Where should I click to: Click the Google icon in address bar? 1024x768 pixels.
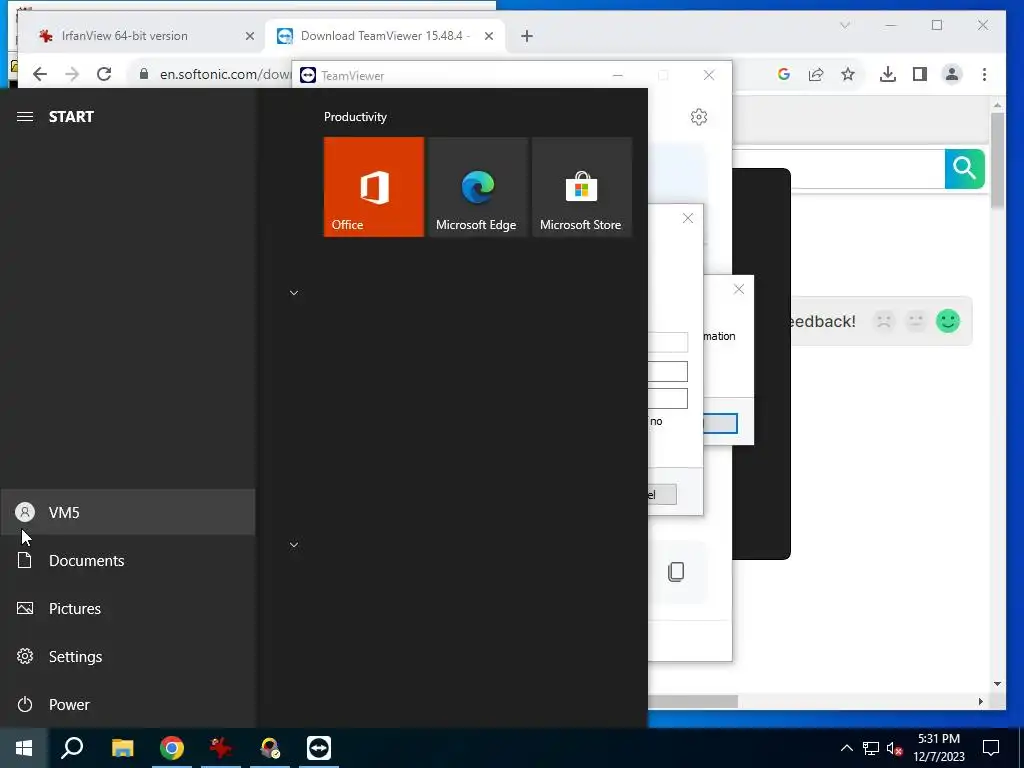point(784,74)
